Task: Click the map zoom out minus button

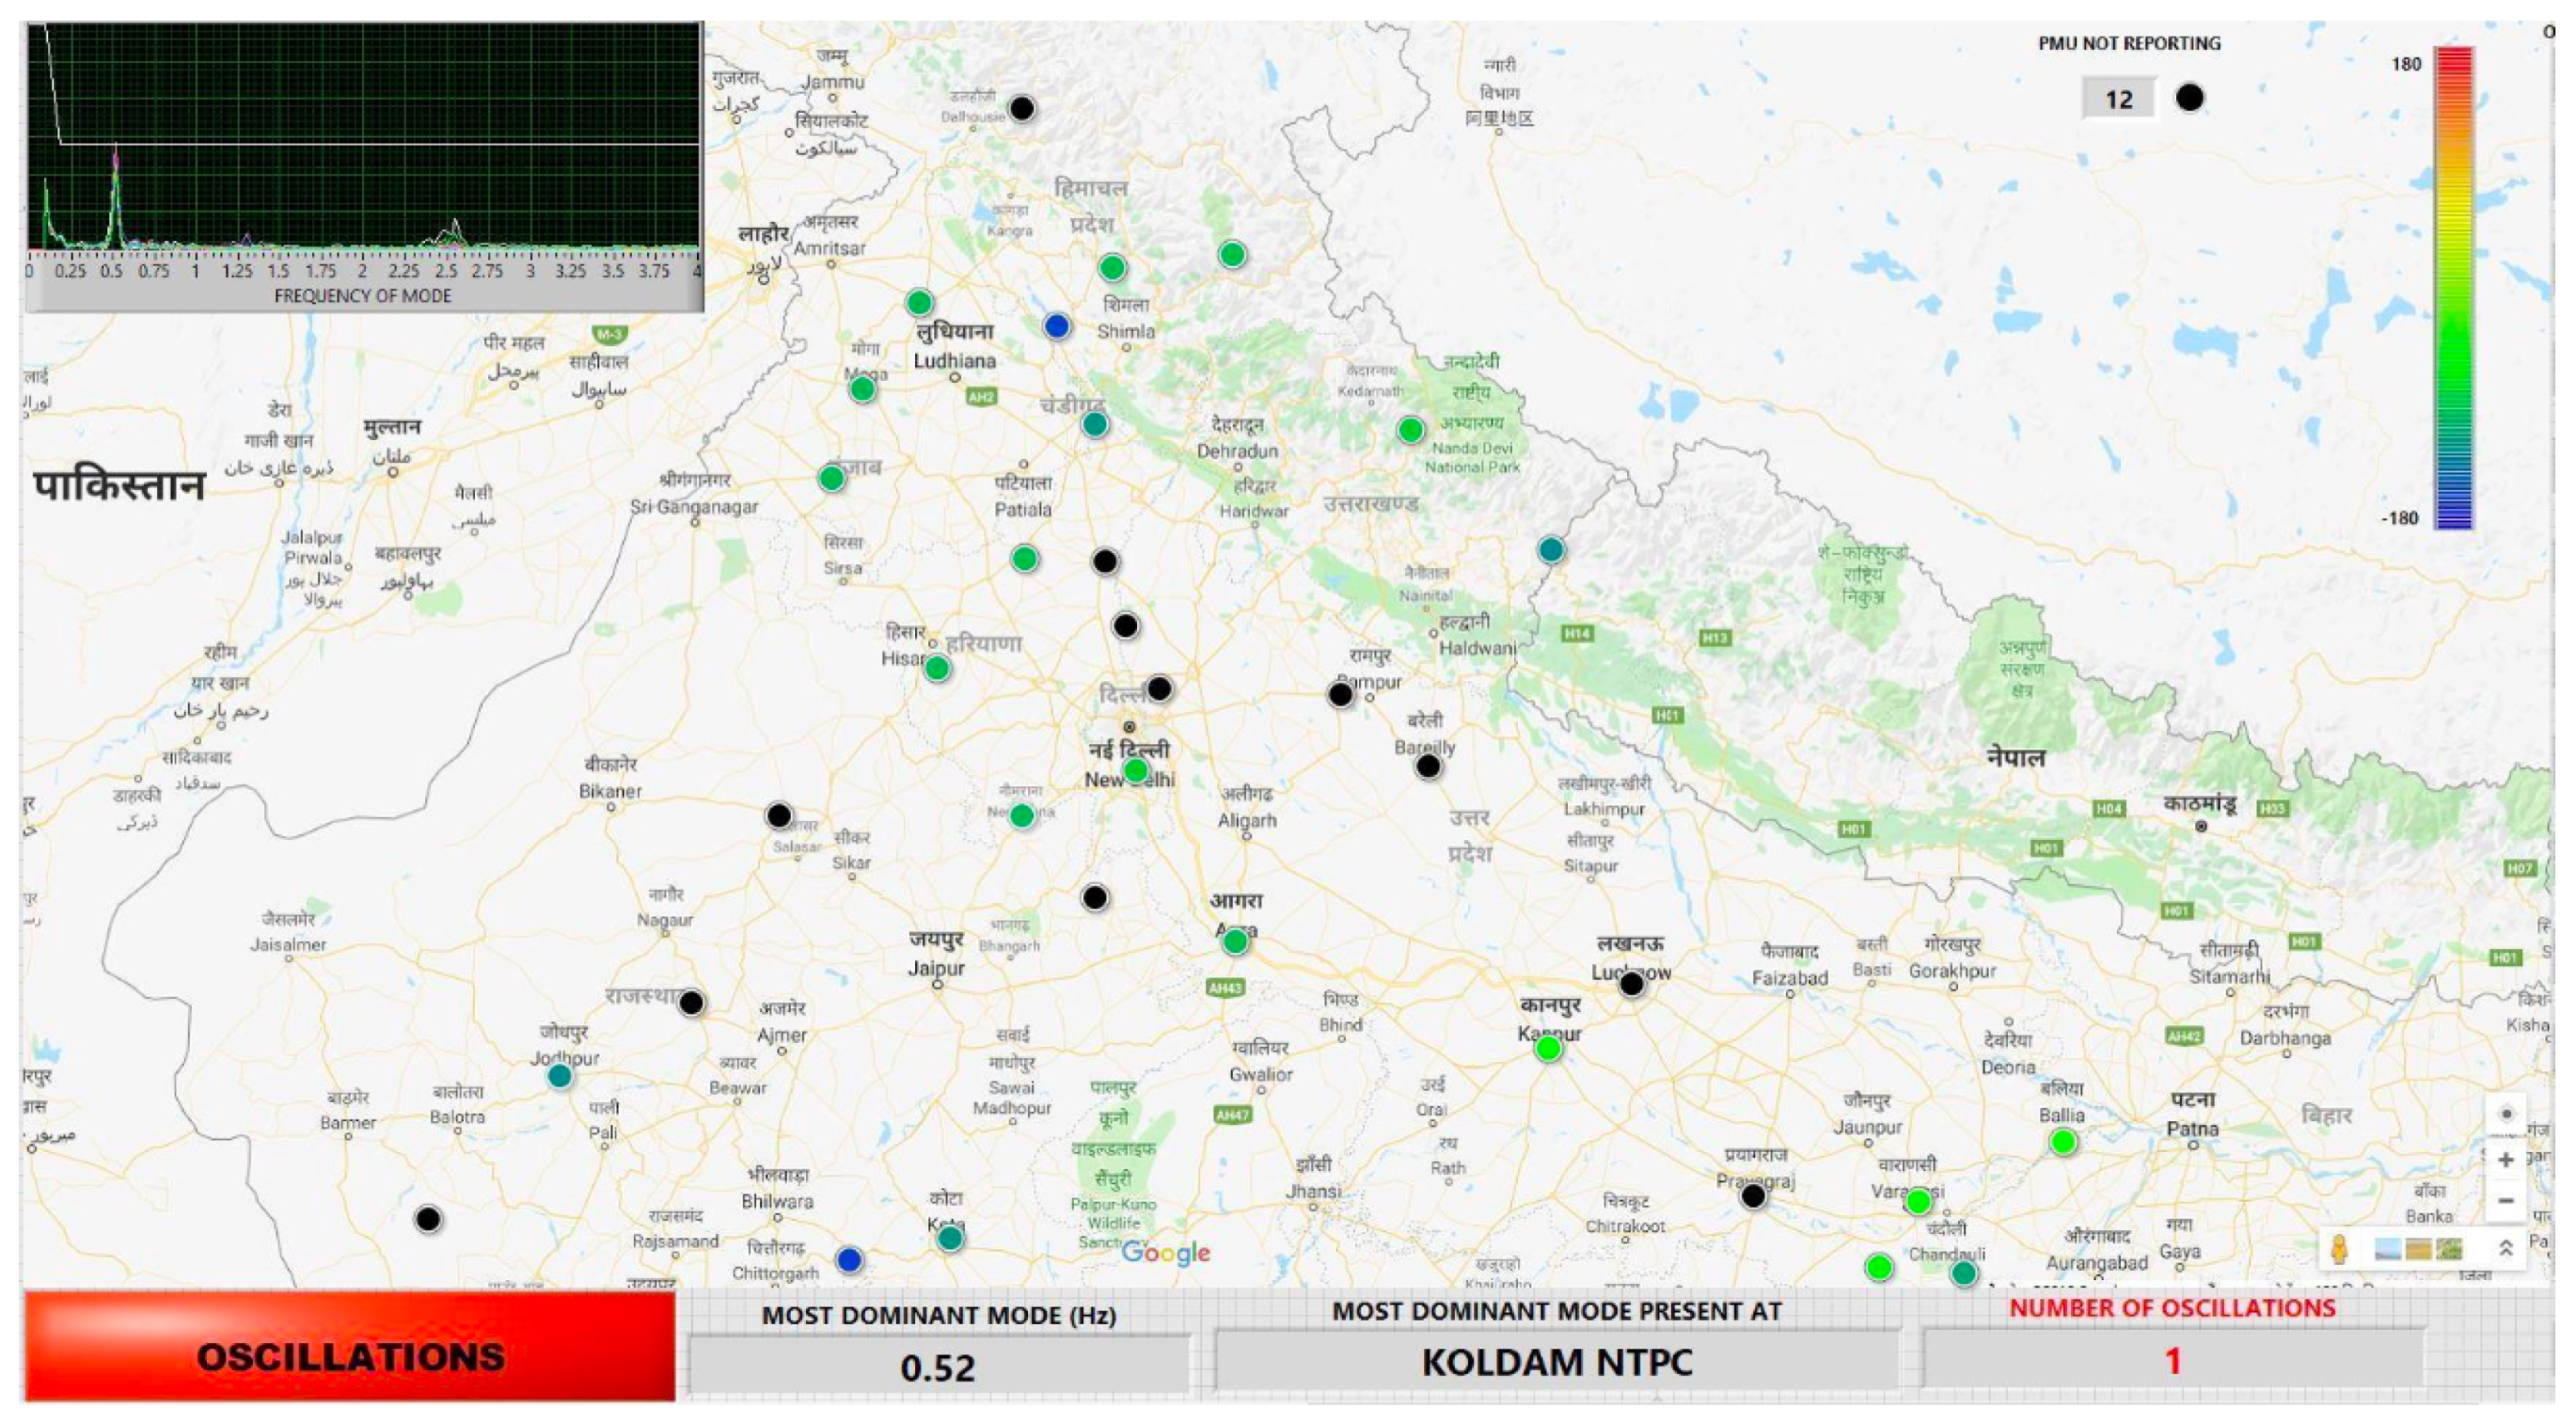Action: pos(2505,1200)
